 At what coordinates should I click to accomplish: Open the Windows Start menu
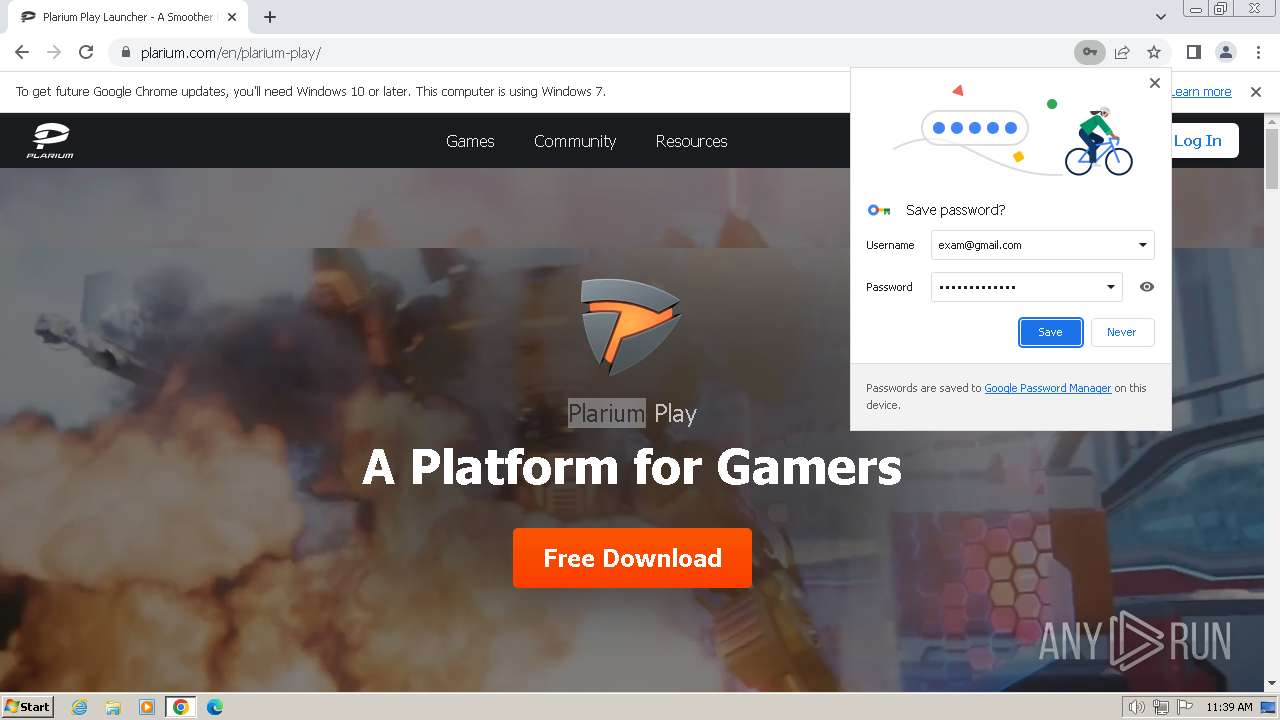tap(28, 706)
